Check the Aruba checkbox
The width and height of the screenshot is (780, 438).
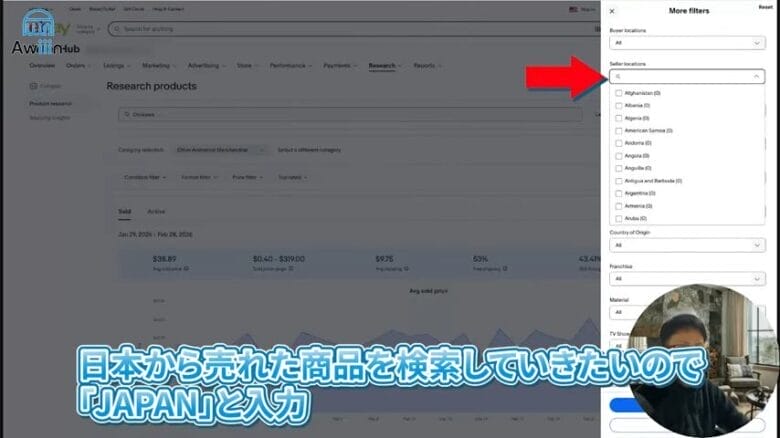point(618,219)
